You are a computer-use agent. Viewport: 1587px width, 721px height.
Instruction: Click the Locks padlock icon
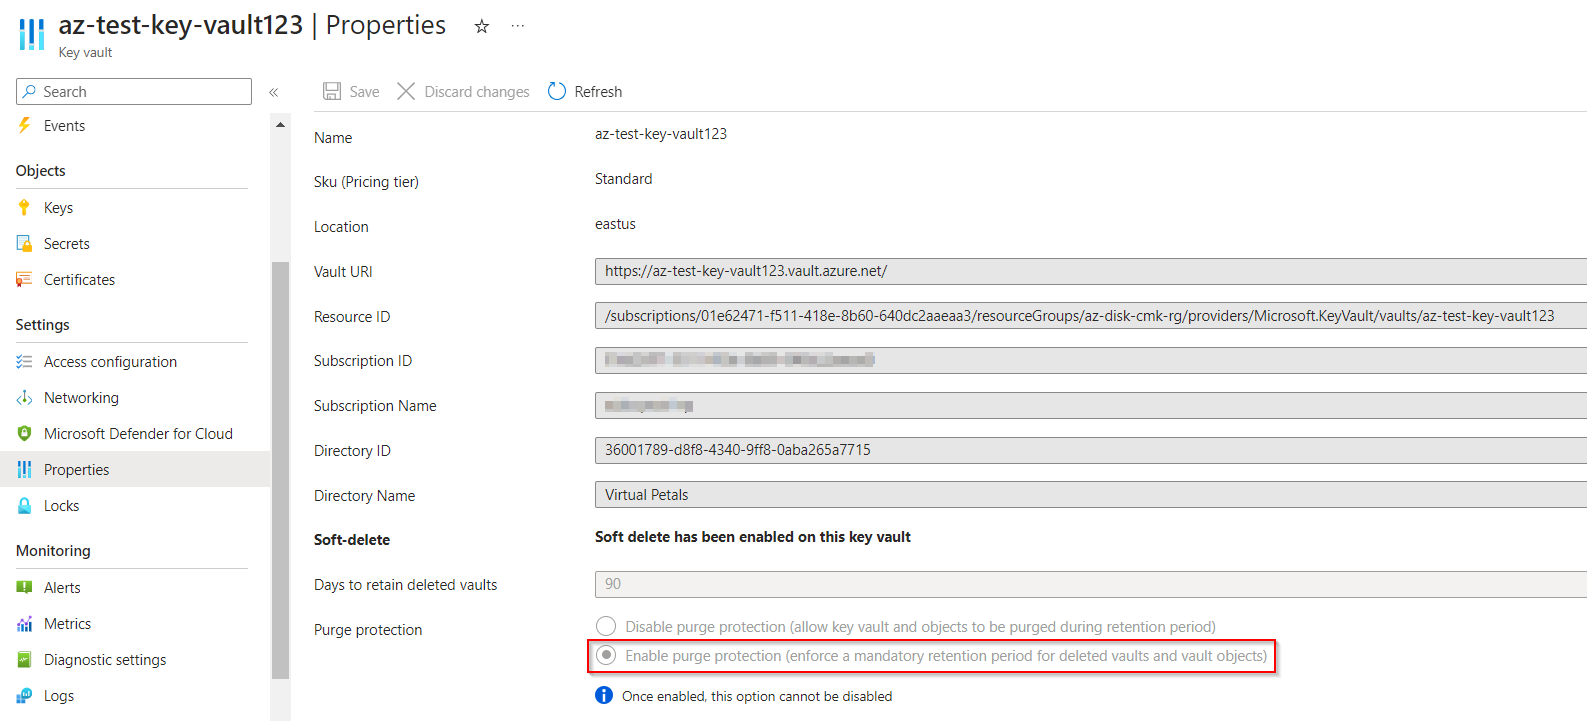coord(25,505)
